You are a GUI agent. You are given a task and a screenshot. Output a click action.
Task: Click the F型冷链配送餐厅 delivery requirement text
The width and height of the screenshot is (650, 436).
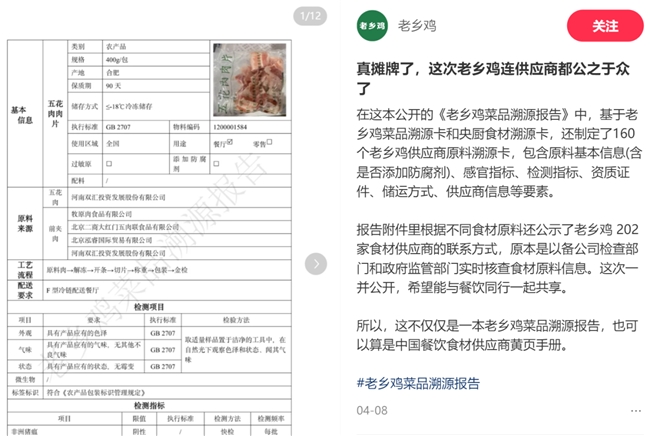pyautogui.click(x=73, y=290)
